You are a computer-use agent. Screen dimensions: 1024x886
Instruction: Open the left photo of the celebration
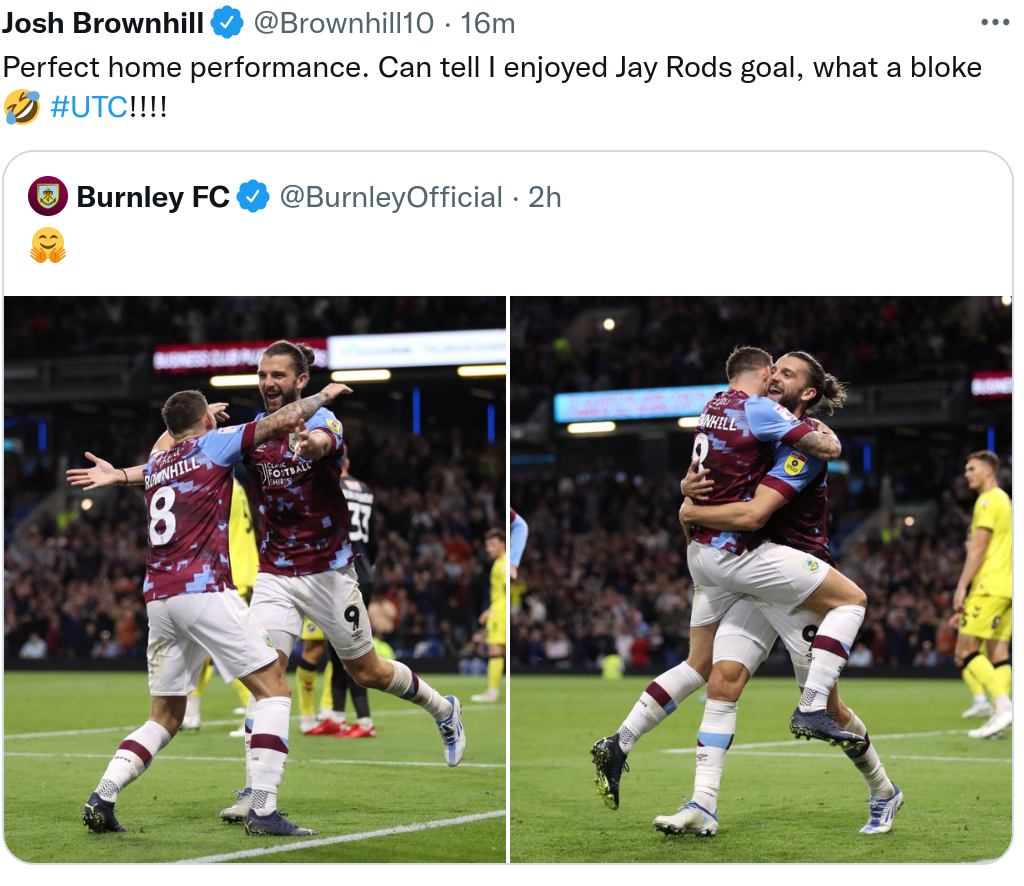click(x=255, y=580)
